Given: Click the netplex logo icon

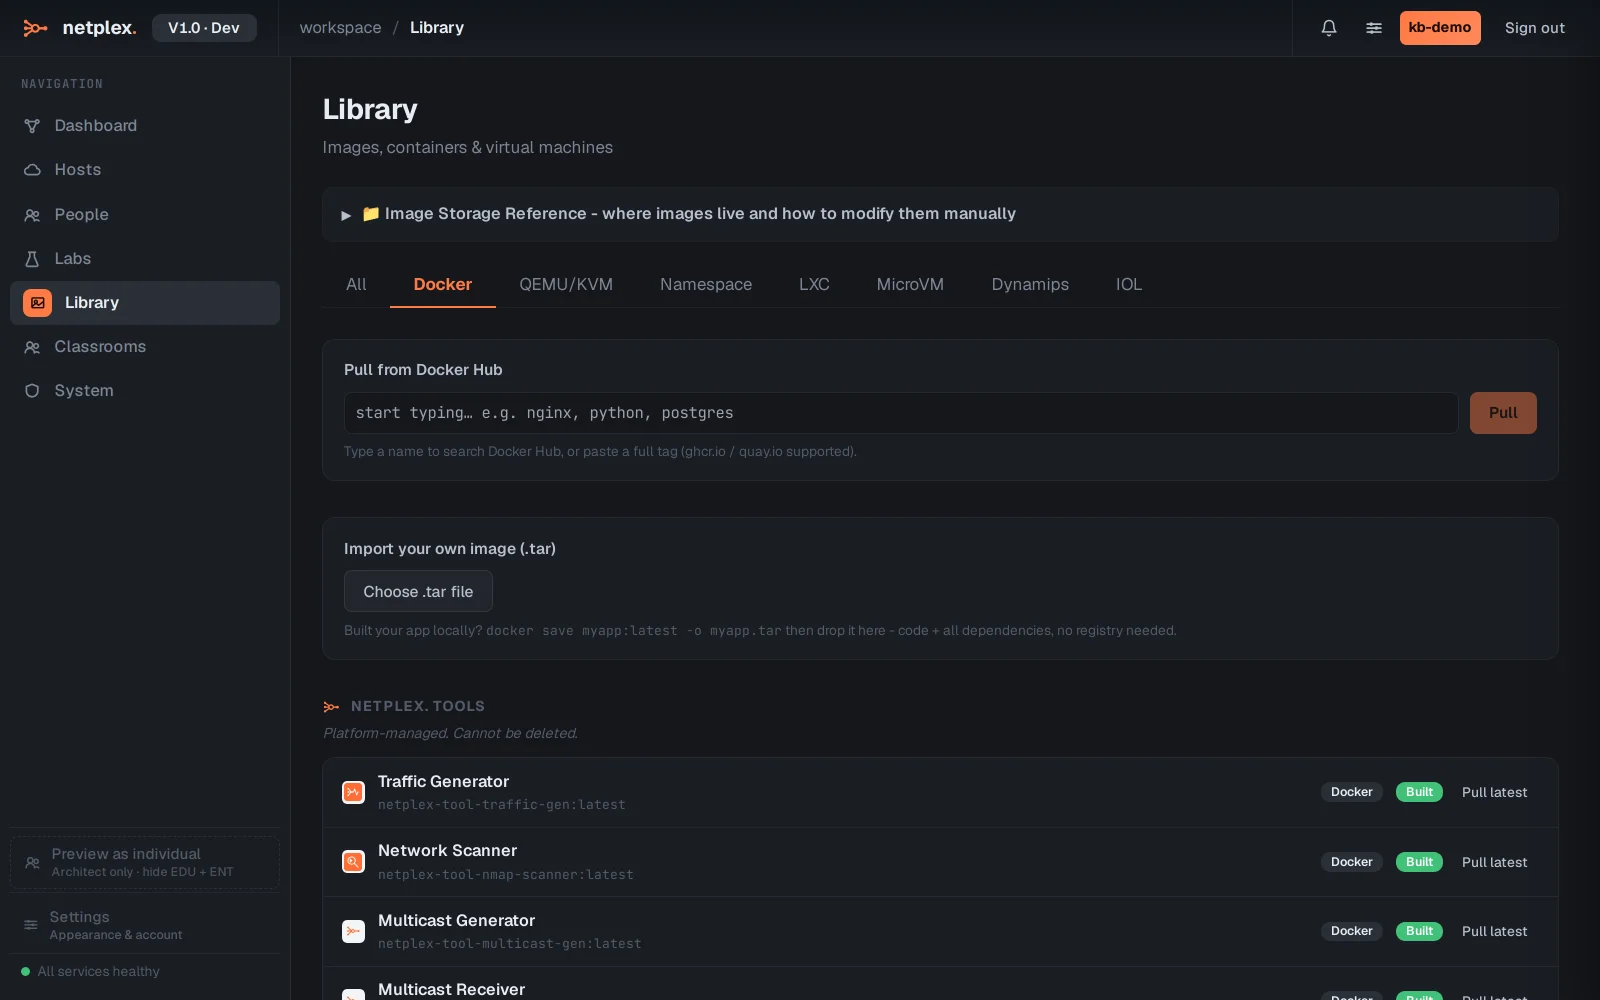Looking at the screenshot, I should pos(35,28).
